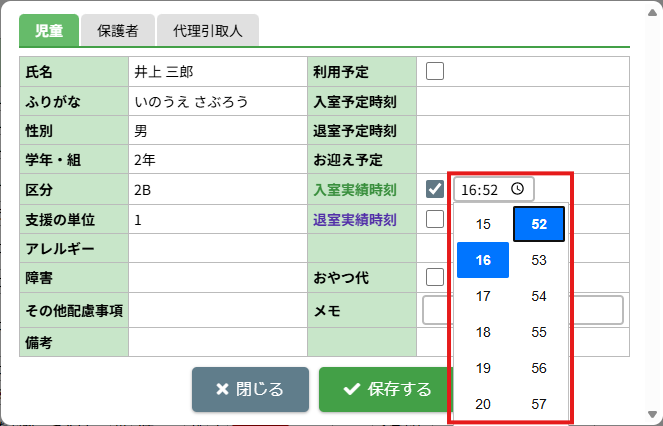Click the clock icon in the time field

[517, 189]
